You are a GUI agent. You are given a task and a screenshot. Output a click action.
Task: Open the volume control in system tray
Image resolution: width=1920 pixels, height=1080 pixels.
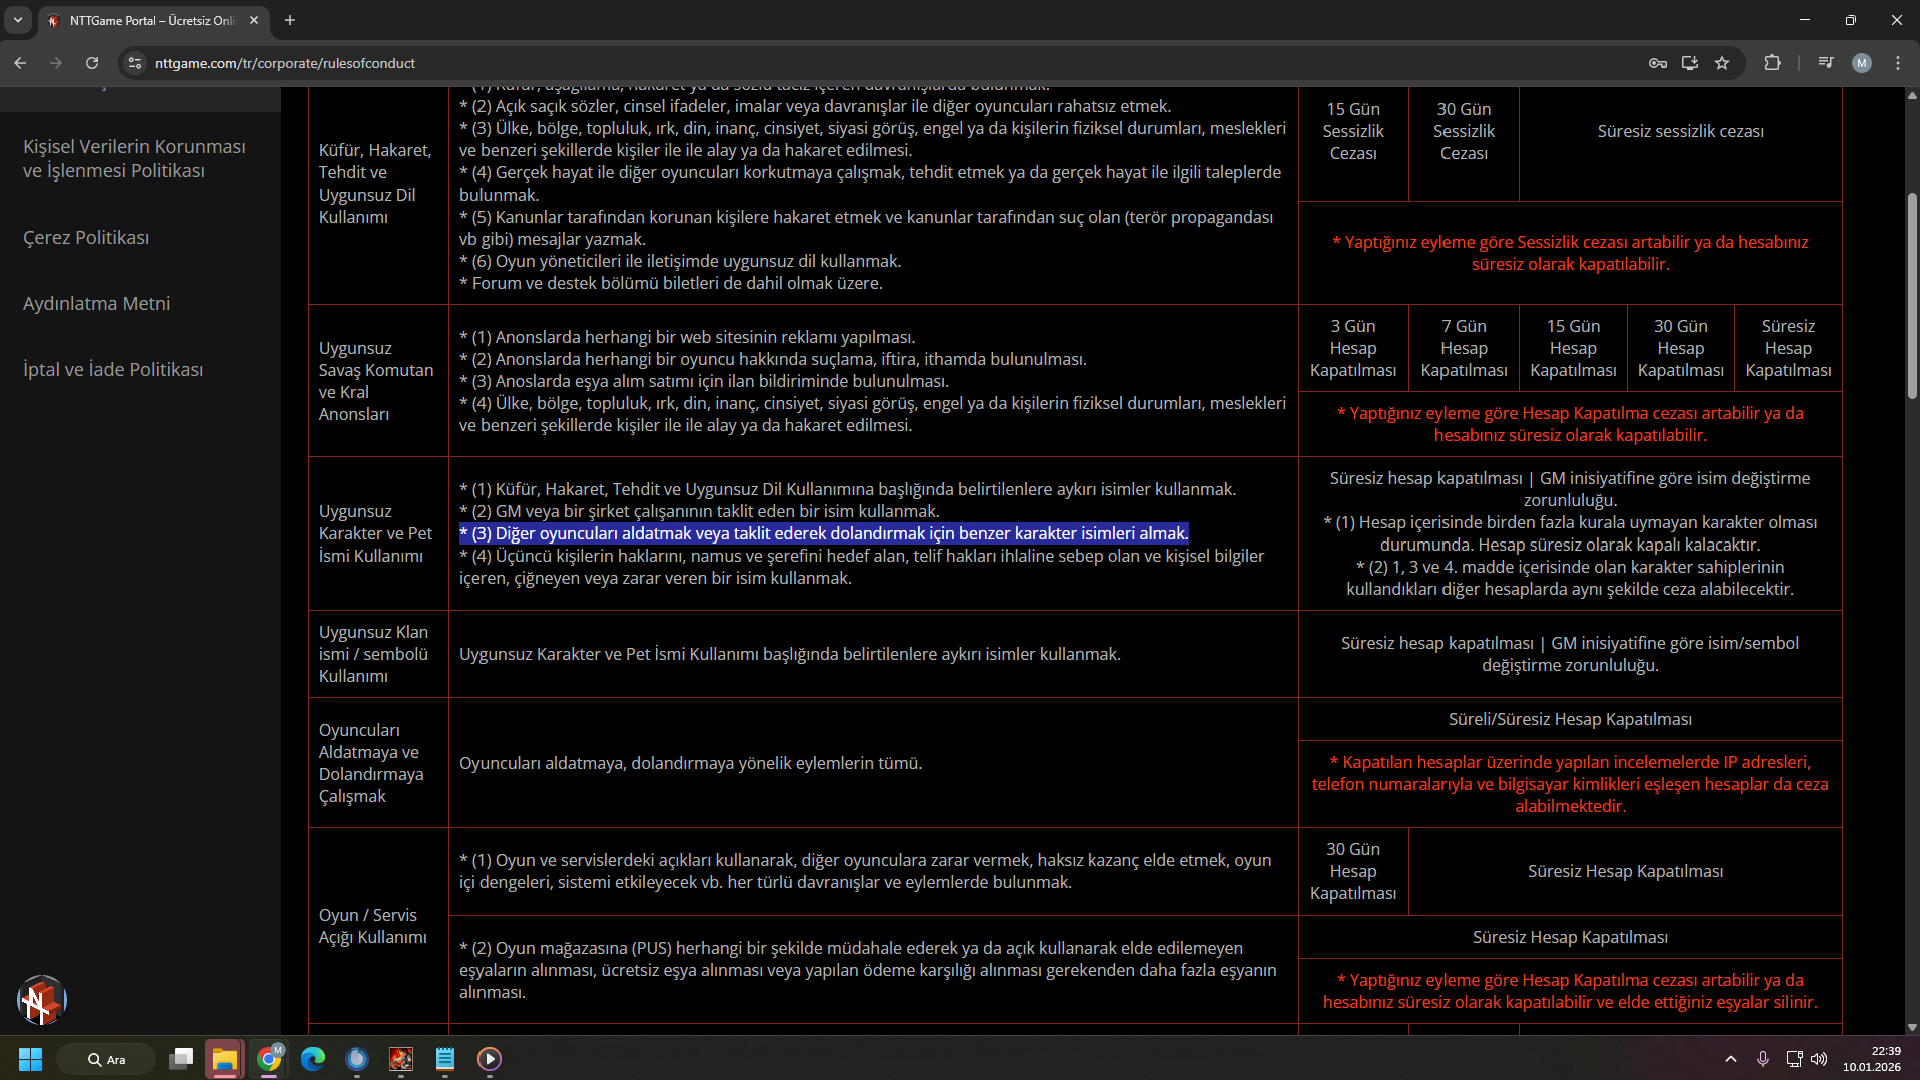pyautogui.click(x=1819, y=1059)
